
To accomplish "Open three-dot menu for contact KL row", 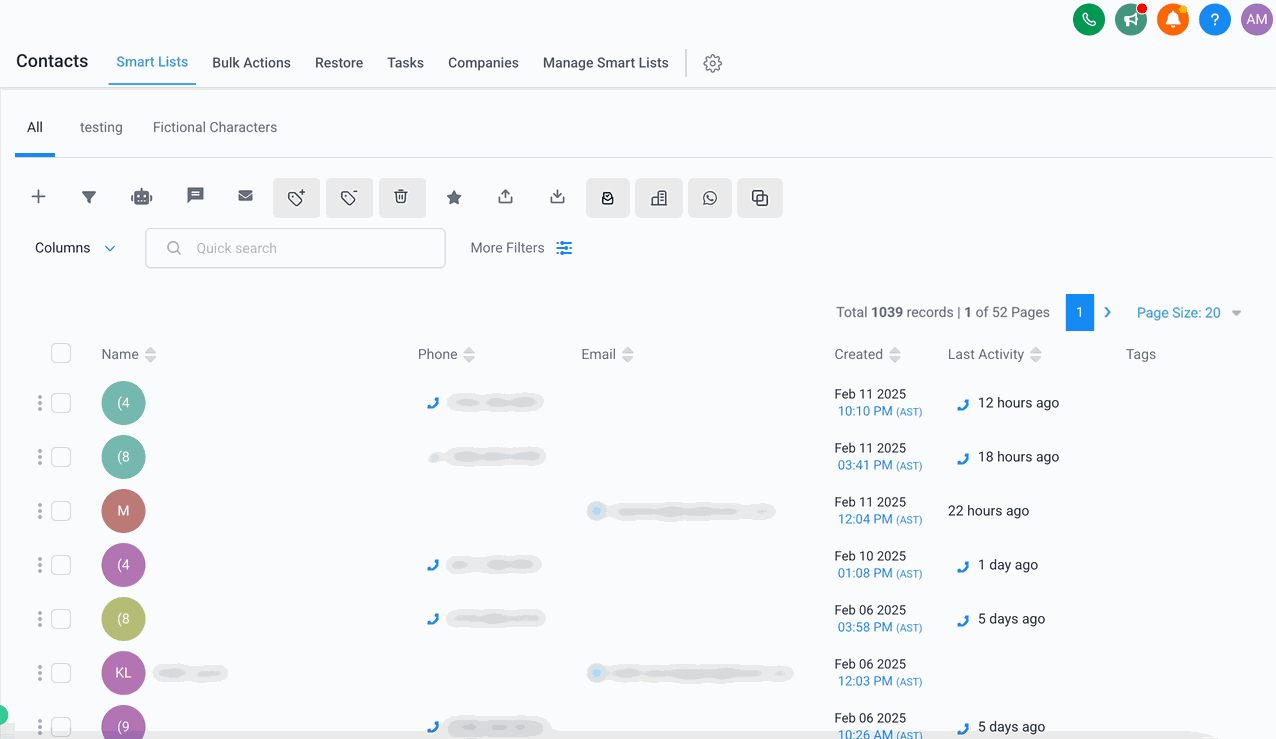I will click(x=40, y=673).
